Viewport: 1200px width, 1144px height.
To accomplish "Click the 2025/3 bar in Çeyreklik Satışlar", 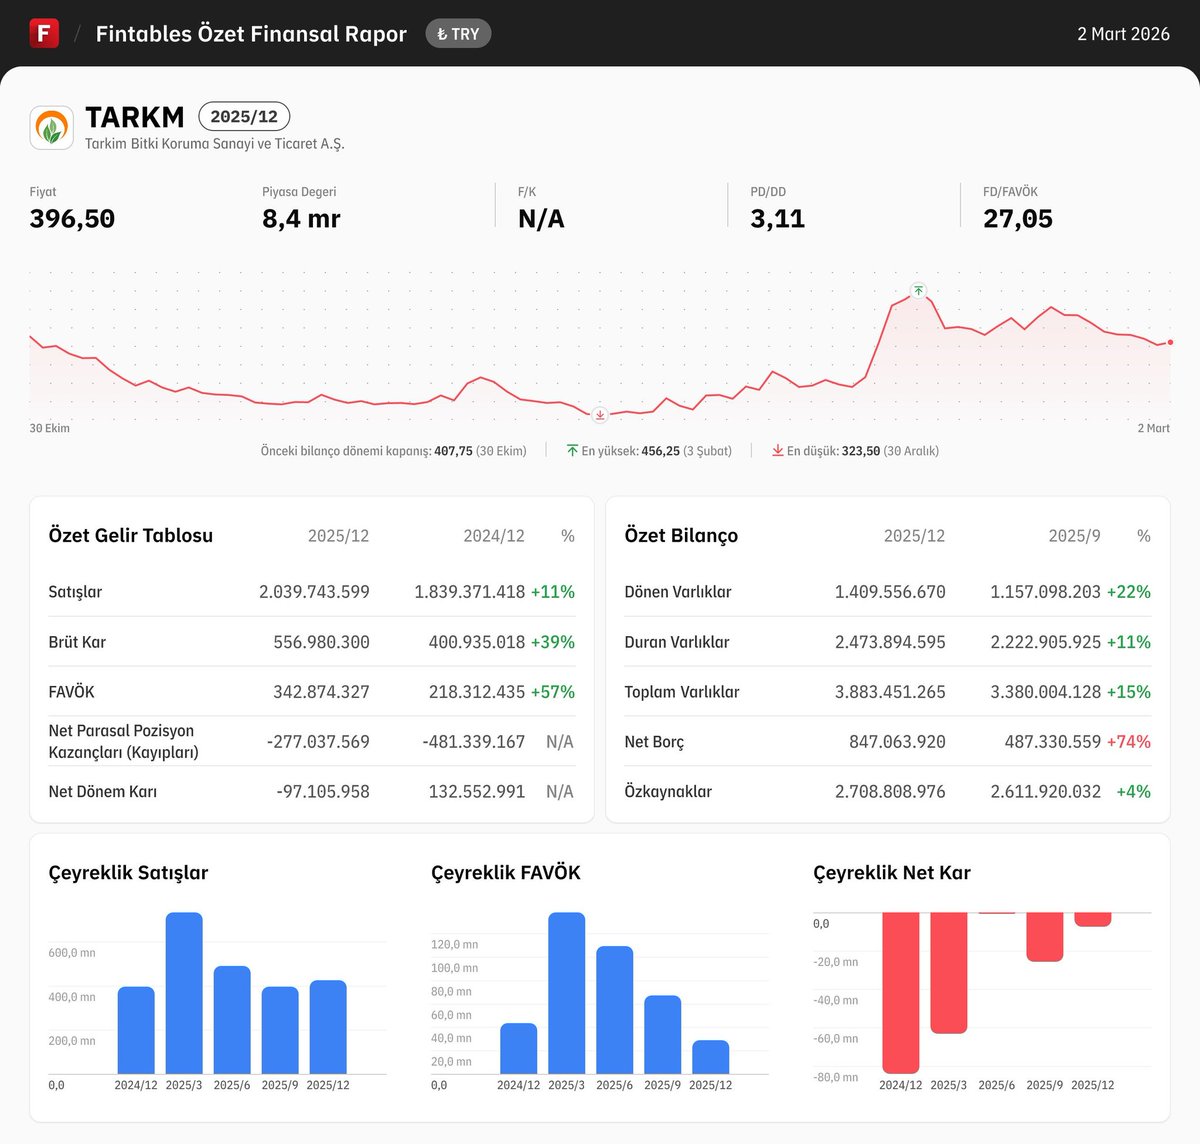I will pyautogui.click(x=184, y=993).
